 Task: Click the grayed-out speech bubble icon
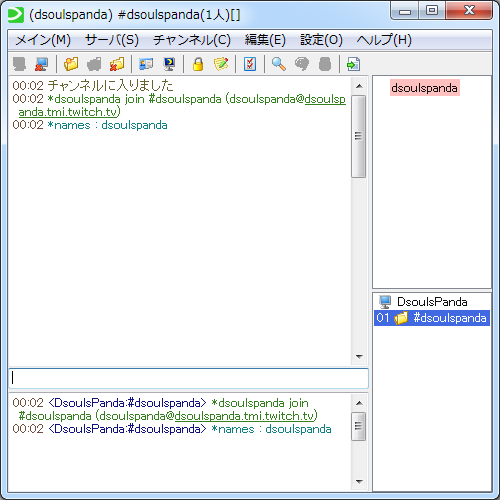[302, 64]
